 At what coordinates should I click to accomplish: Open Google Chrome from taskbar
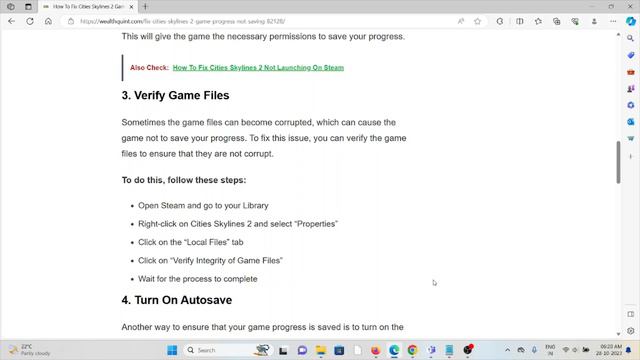412,350
